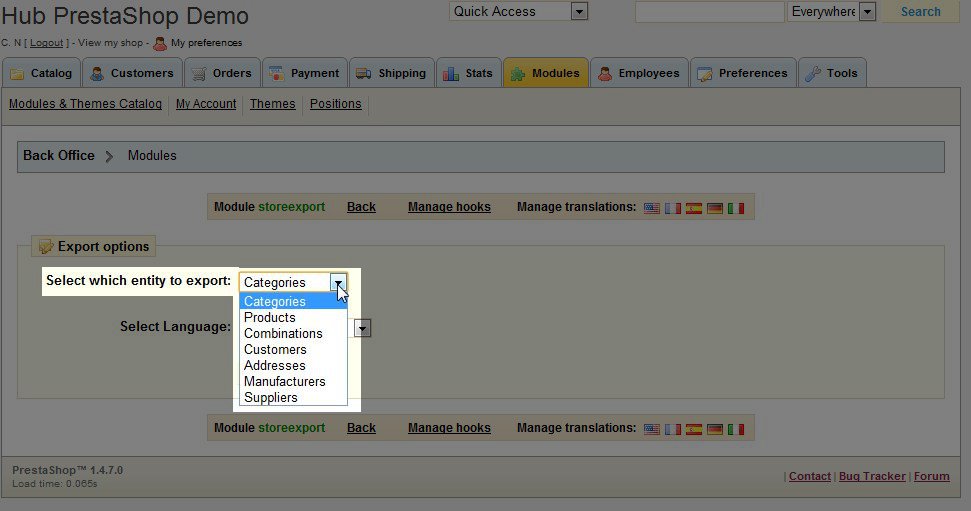
Task: Click the US flag in top translations row
Action: coord(652,208)
